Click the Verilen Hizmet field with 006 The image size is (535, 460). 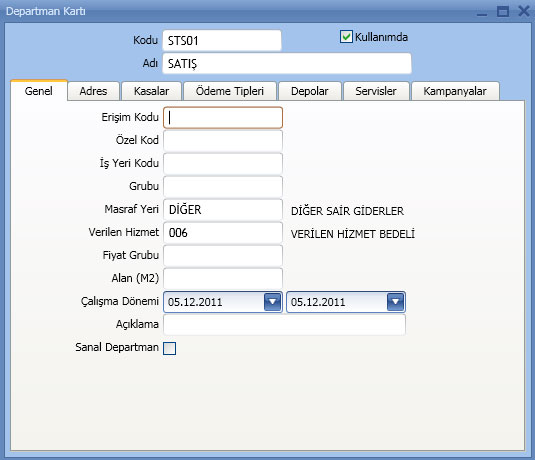pyautogui.click(x=223, y=233)
